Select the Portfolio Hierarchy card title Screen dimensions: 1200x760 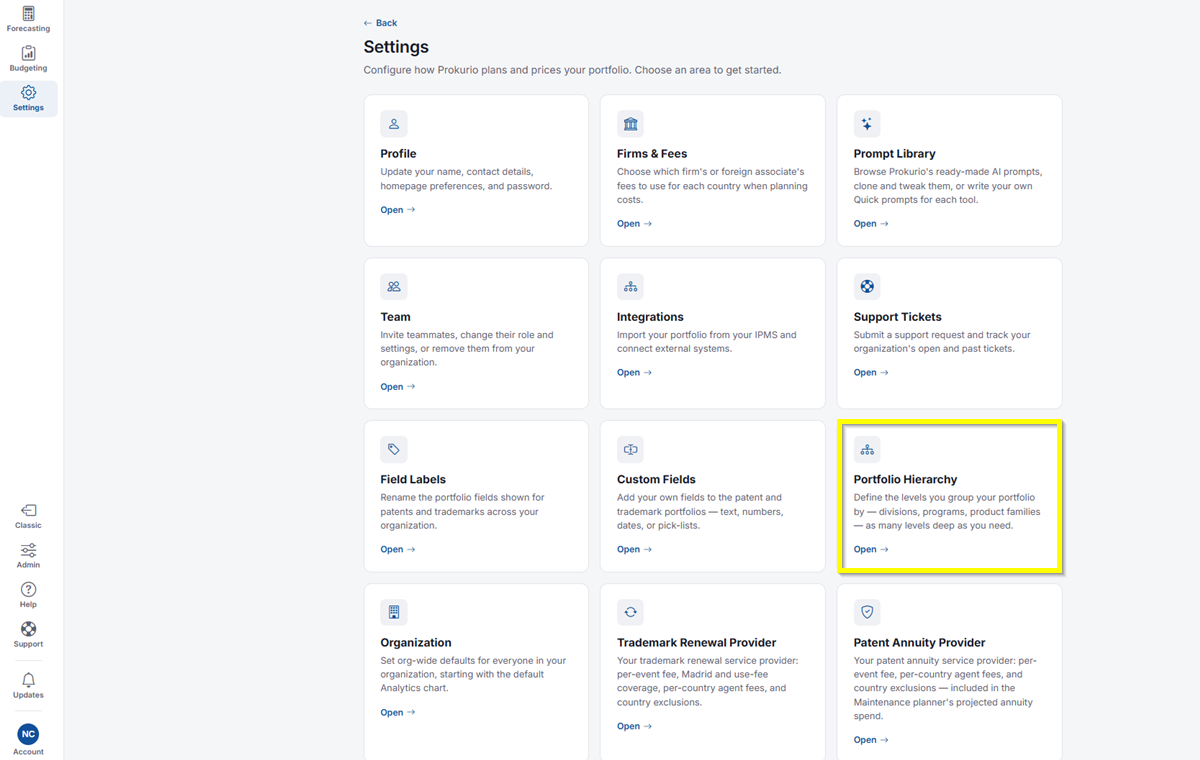(905, 480)
